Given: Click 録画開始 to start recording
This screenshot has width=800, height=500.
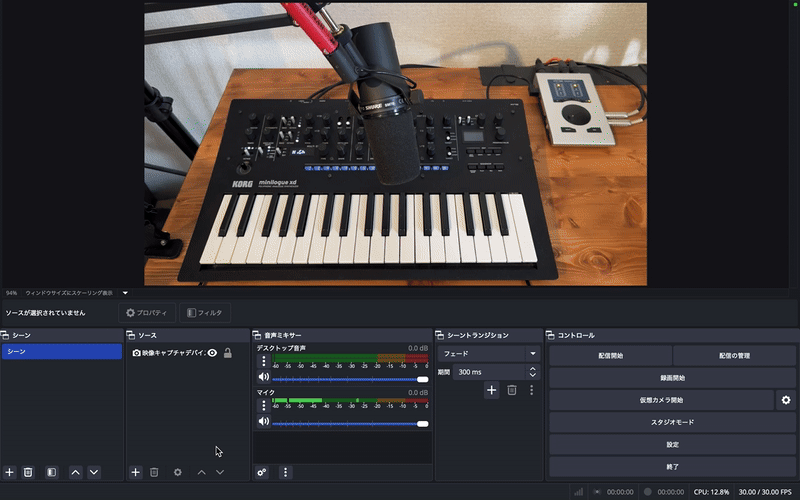Looking at the screenshot, I should pos(672,378).
